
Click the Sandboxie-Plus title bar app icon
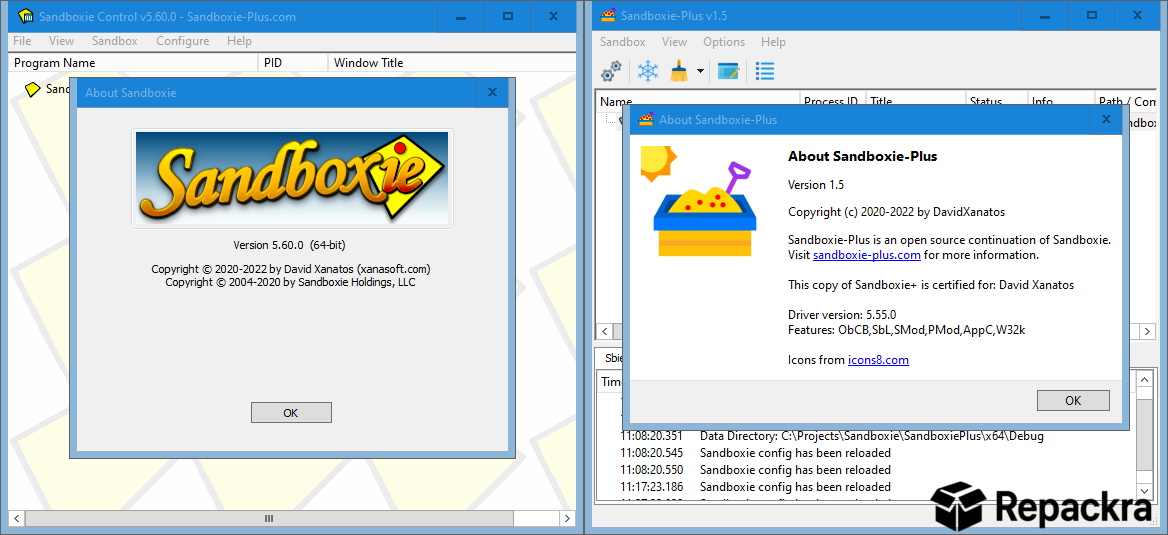(x=608, y=15)
